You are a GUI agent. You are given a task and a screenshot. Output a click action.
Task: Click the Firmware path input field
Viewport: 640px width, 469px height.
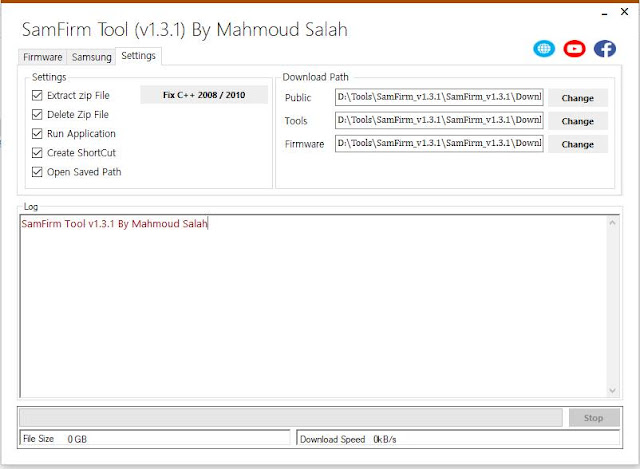pos(439,144)
